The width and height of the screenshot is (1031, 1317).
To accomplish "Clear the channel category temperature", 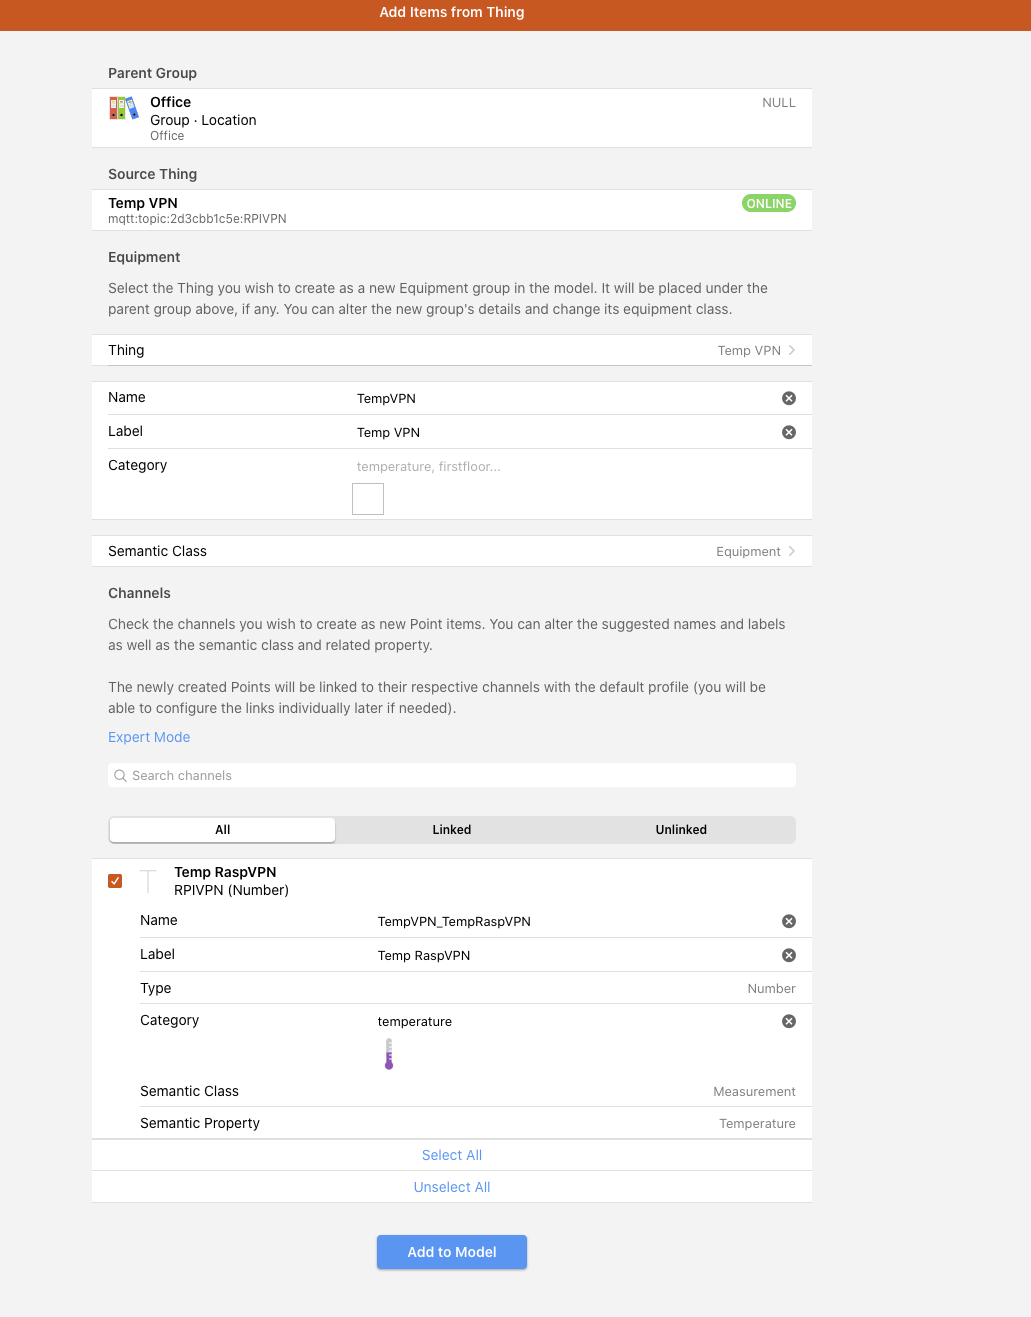I will click(788, 1021).
